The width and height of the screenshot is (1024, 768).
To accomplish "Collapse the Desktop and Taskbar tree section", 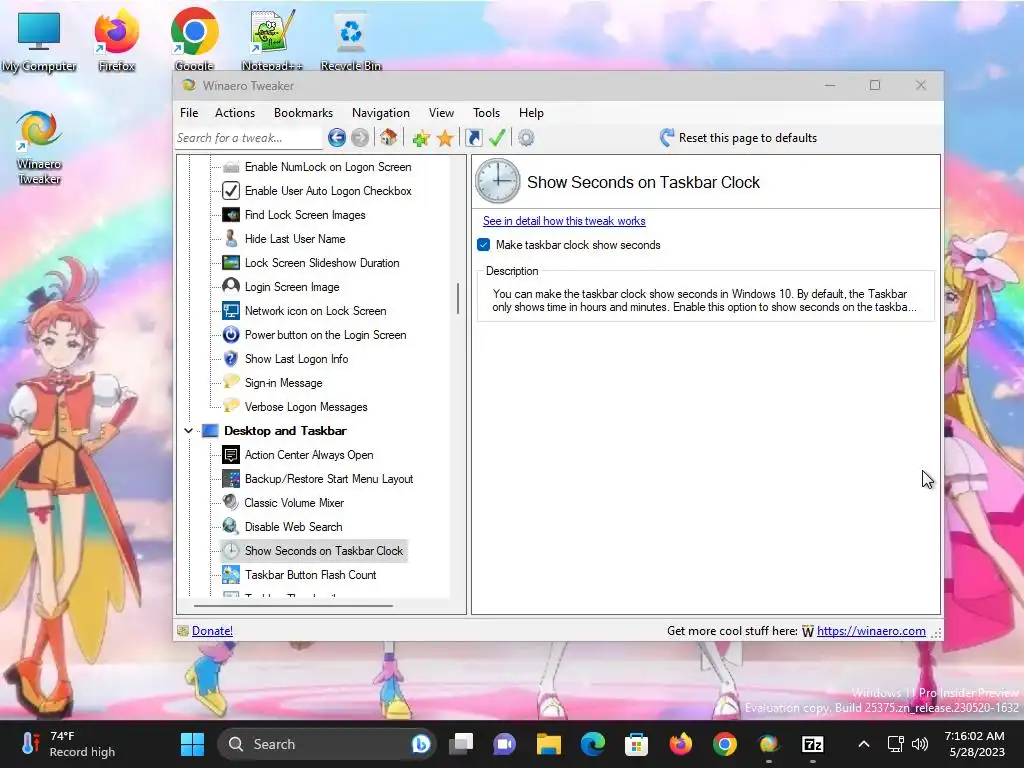I will click(188, 431).
